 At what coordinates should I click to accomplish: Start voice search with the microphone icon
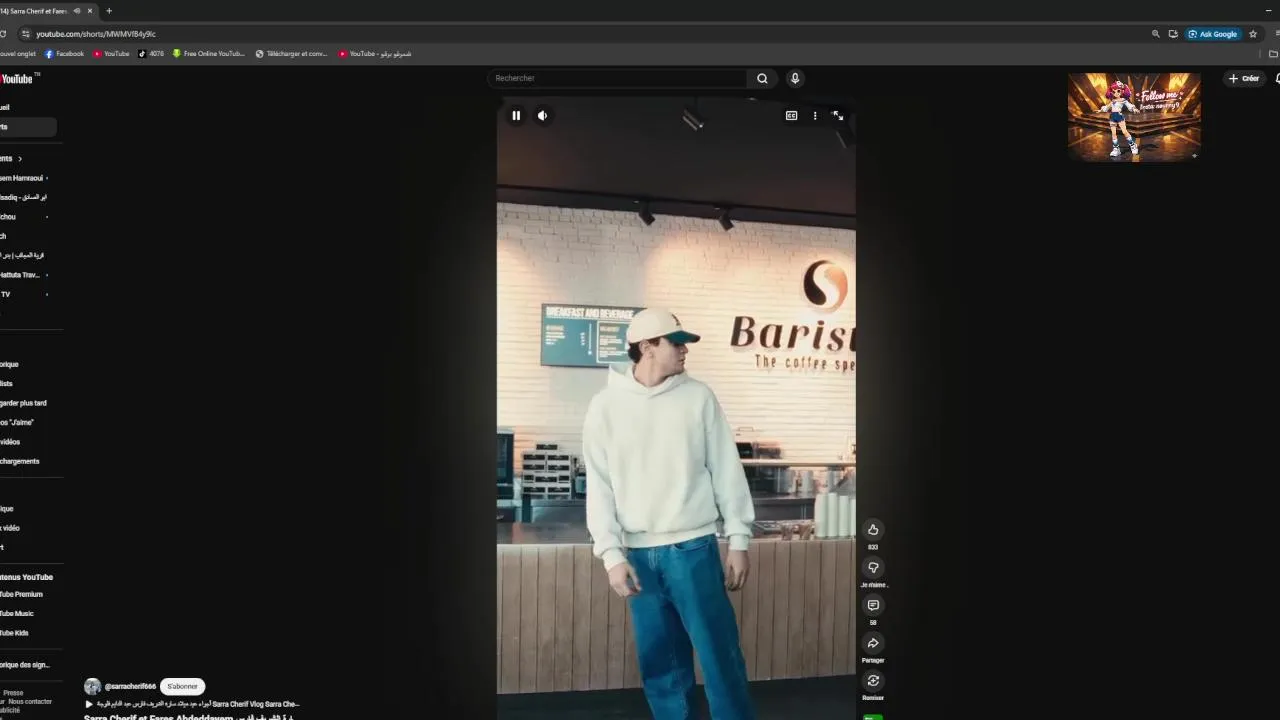coord(795,78)
